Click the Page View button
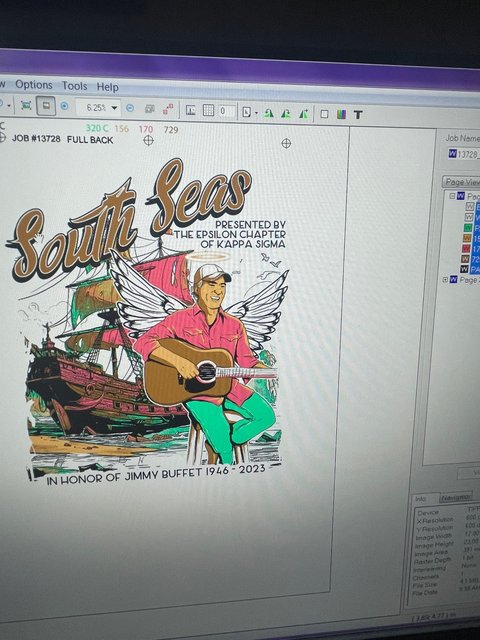 coord(461,182)
